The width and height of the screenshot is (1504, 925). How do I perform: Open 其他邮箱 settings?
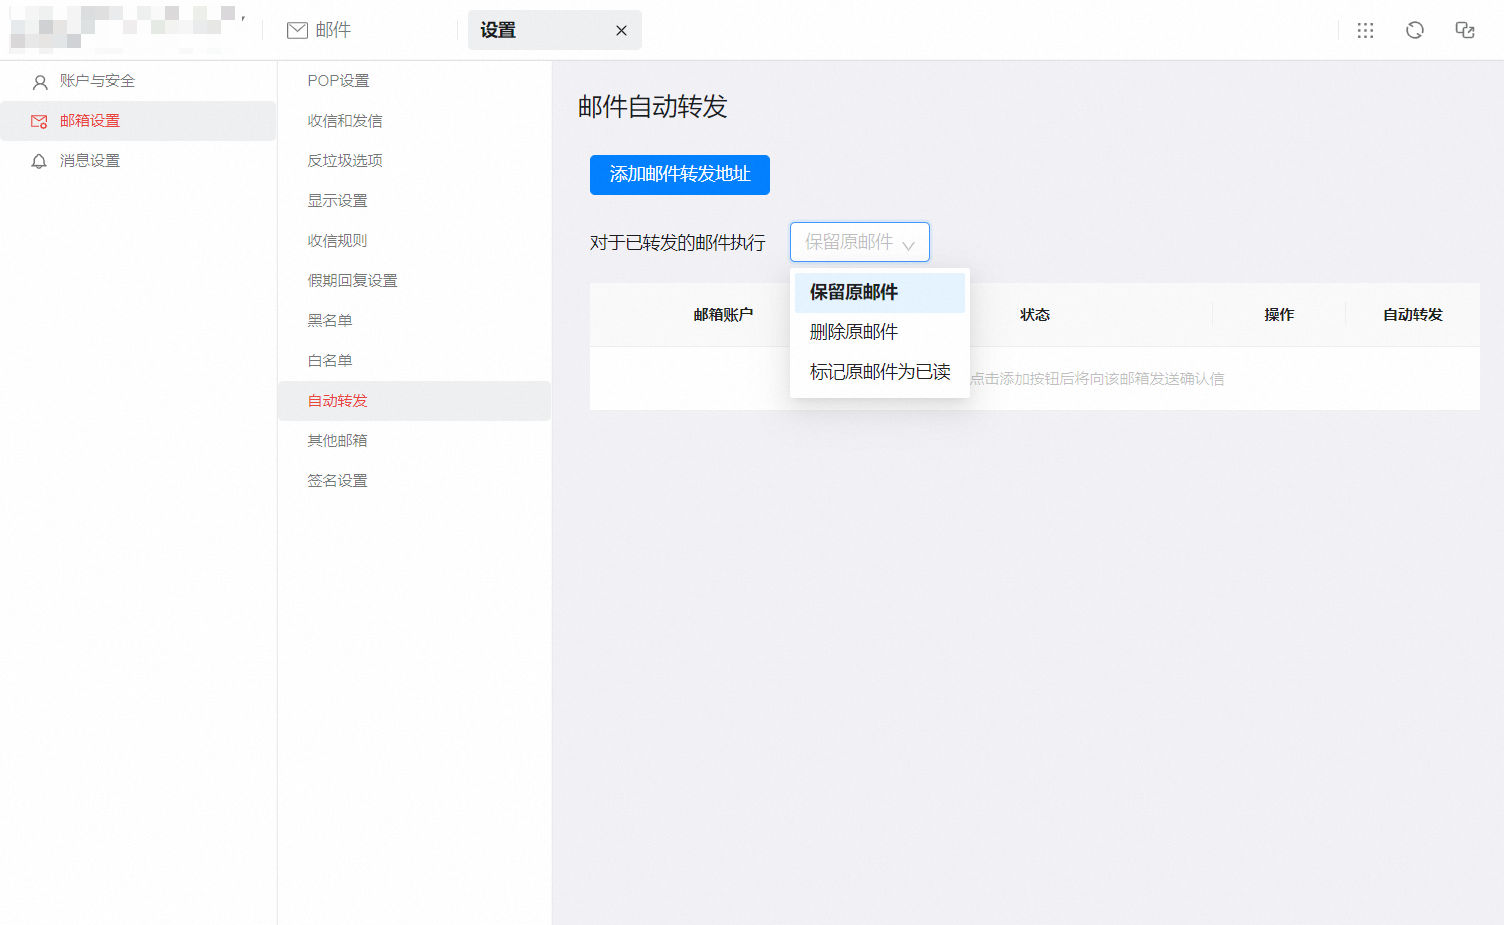tap(414, 441)
